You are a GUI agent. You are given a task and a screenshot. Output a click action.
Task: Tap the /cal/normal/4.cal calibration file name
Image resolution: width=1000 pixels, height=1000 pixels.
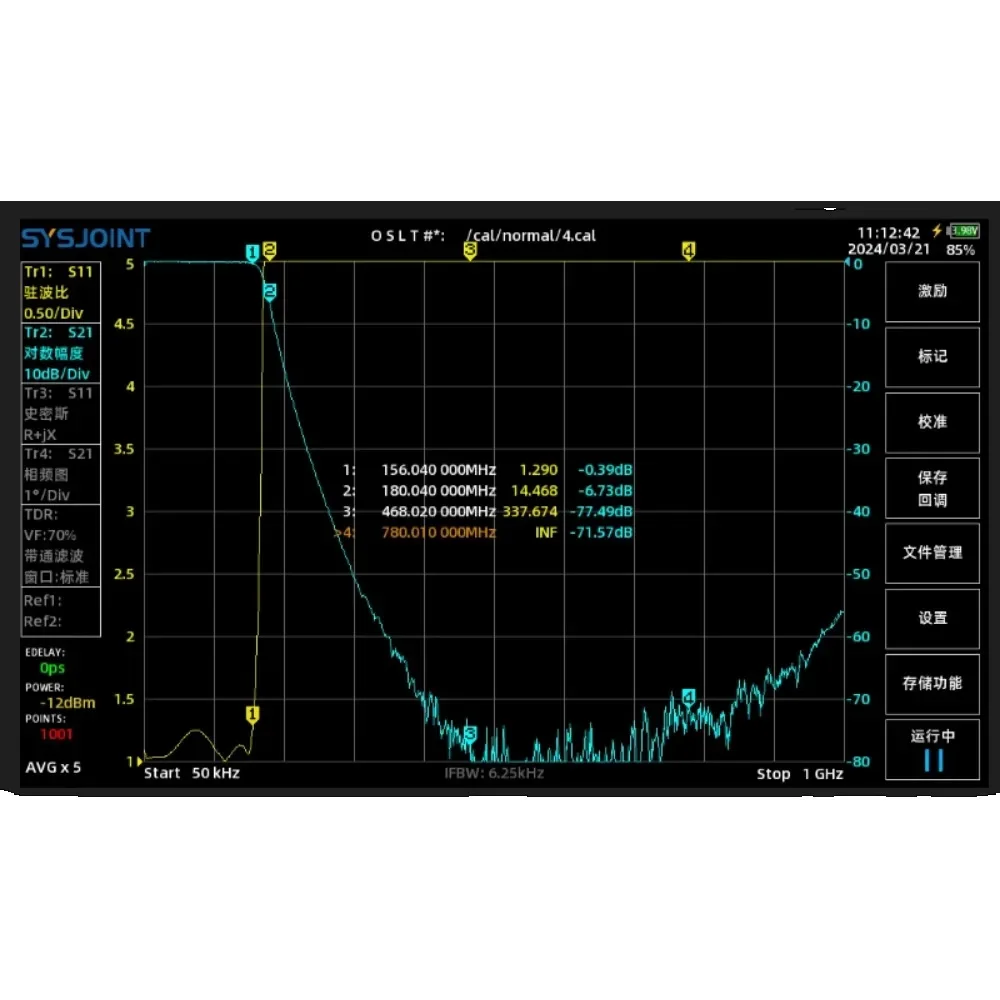(531, 235)
